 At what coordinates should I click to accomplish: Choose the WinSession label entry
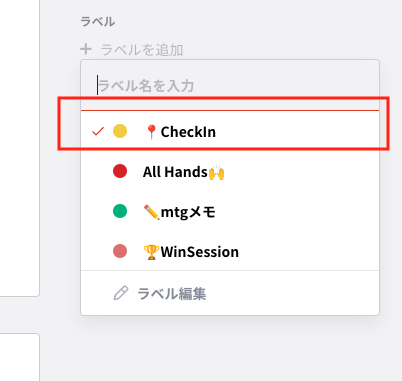point(230,251)
